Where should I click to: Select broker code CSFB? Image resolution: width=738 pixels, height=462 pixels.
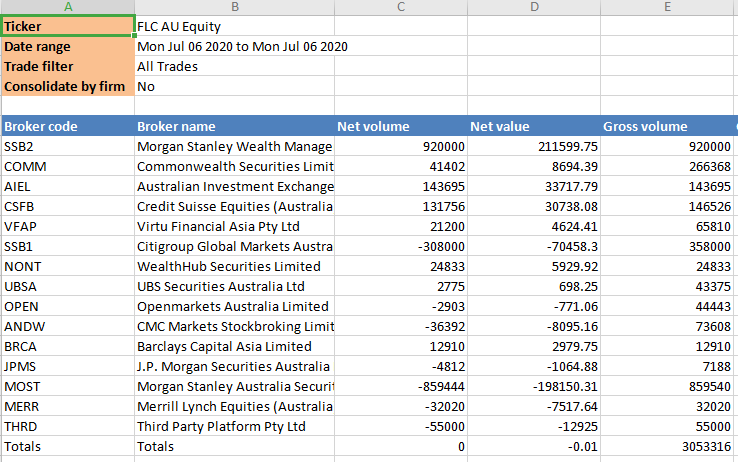point(68,206)
